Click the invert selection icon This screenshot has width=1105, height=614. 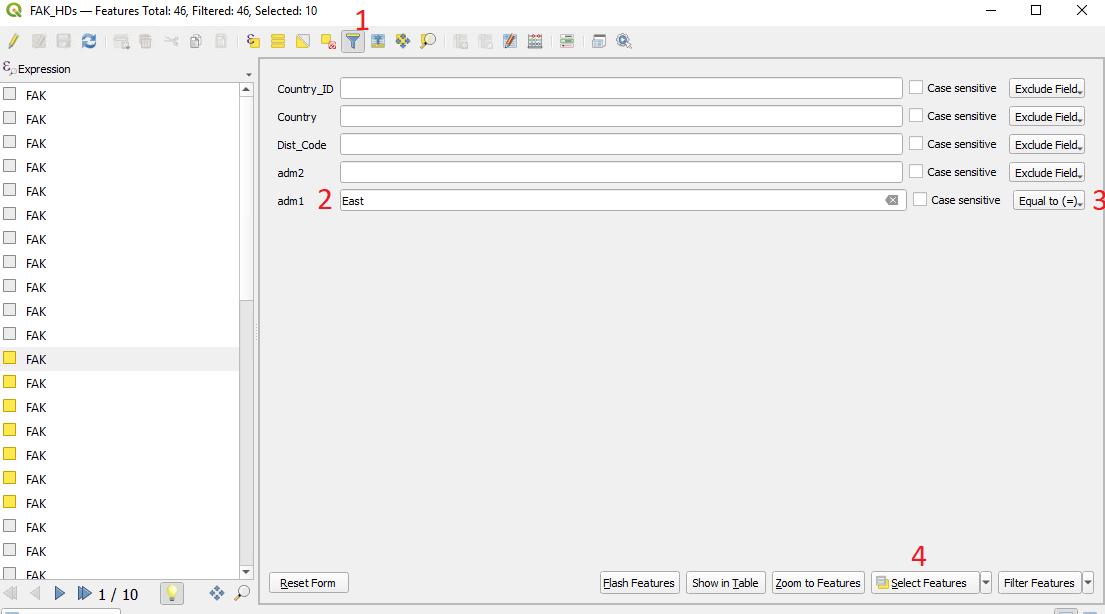[x=303, y=41]
